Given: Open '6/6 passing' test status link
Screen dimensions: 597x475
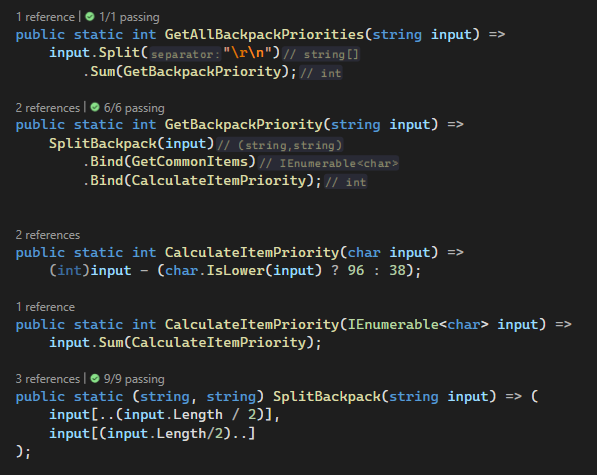Looking at the screenshot, I should 134,108.
